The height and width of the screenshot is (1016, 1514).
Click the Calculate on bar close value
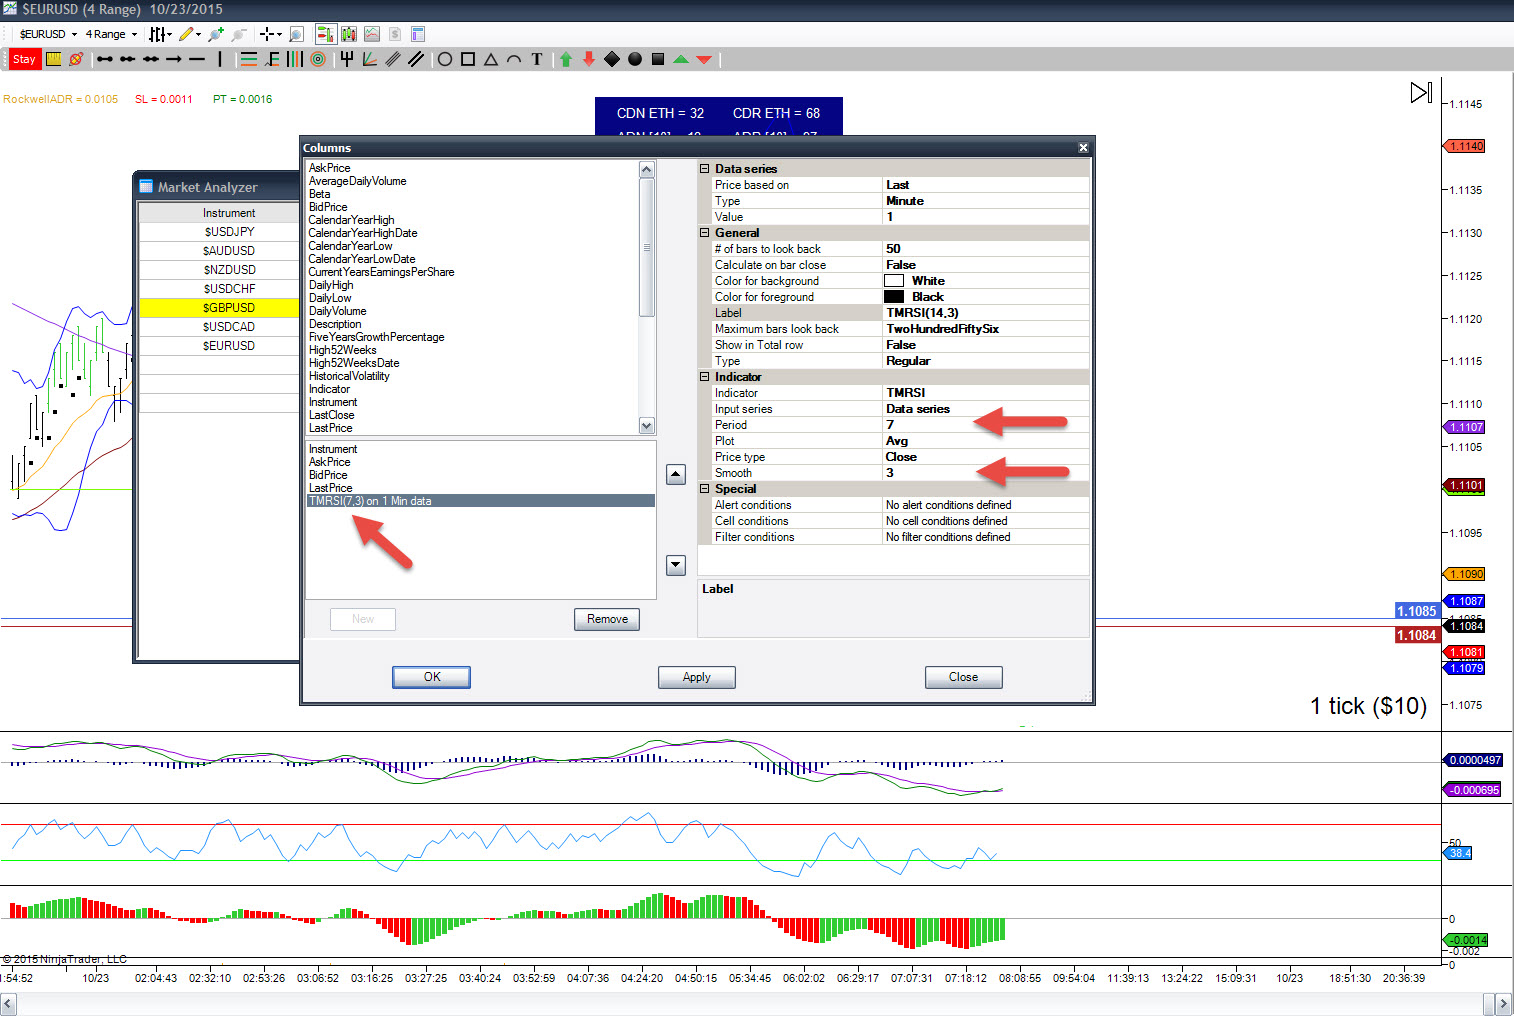pos(986,265)
